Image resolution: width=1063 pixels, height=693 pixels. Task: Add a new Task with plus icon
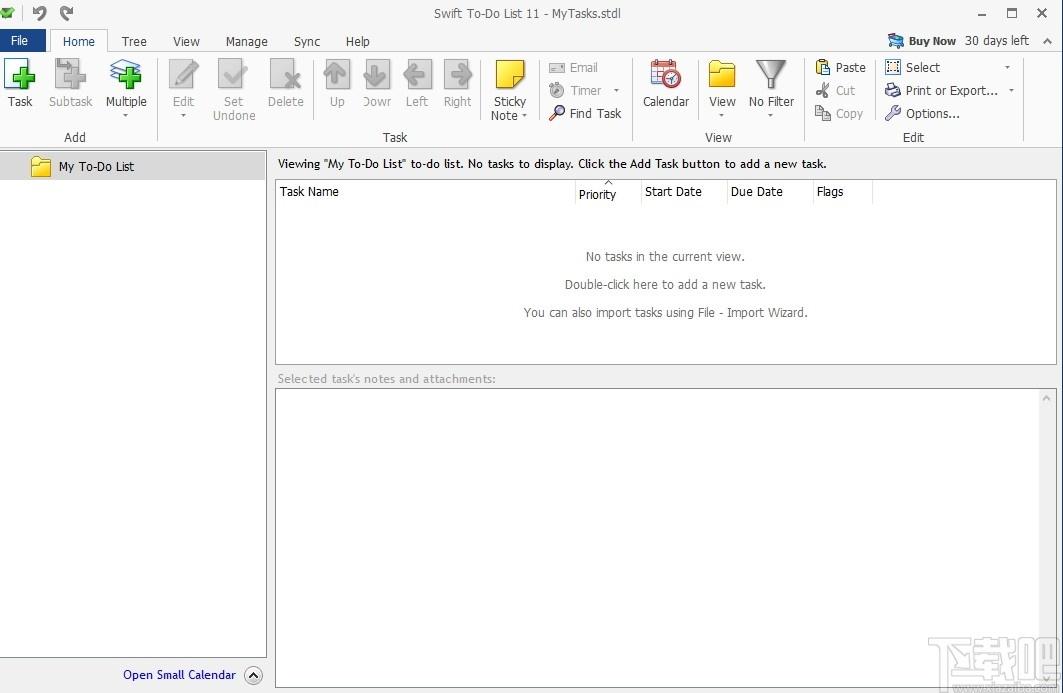click(20, 74)
